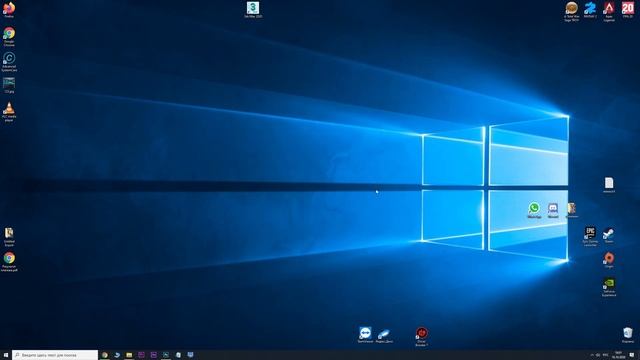
Task: Open Google Chrome desktop shortcut
Action: click(9, 36)
